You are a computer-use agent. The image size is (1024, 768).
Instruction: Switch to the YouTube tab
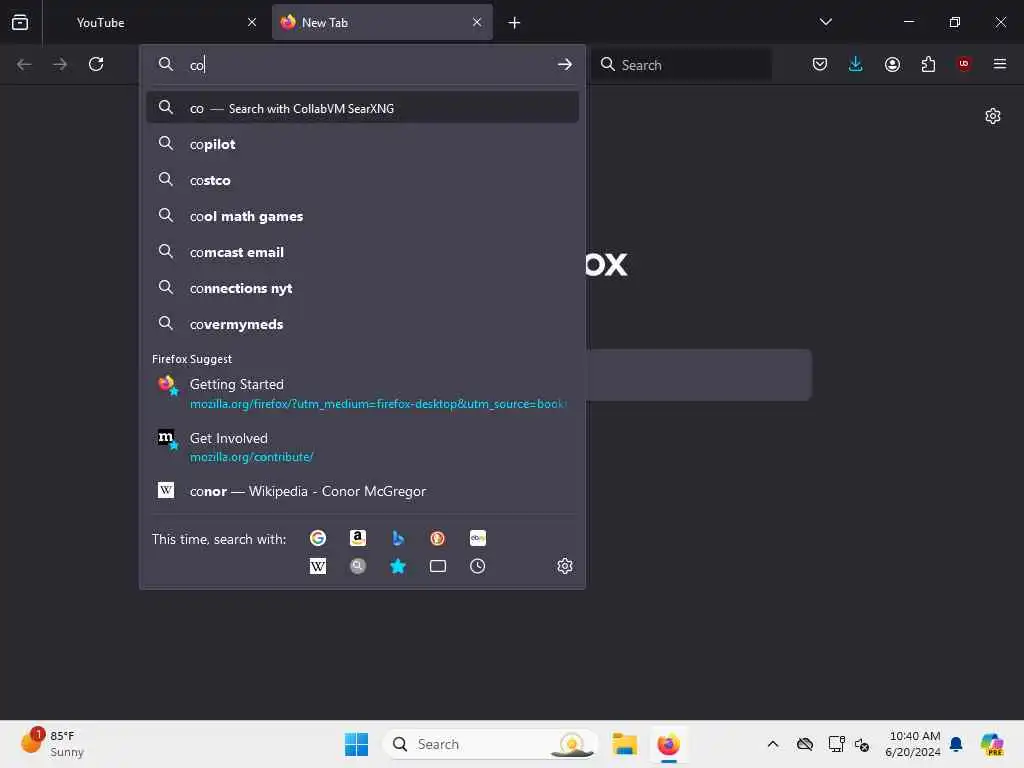coord(156,22)
